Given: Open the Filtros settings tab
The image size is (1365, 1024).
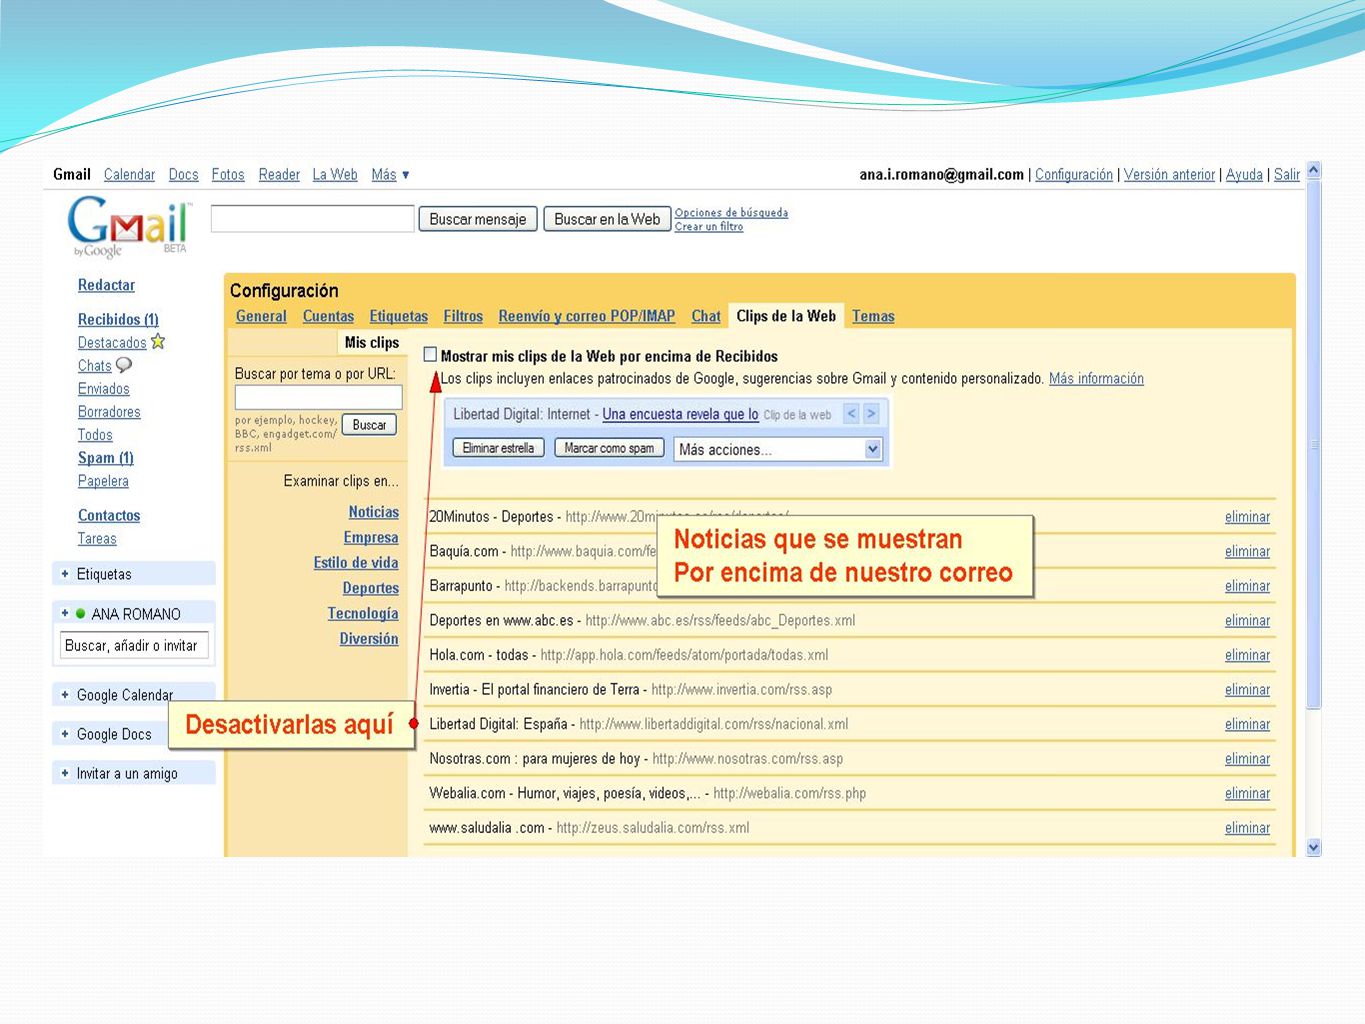Looking at the screenshot, I should point(463,316).
